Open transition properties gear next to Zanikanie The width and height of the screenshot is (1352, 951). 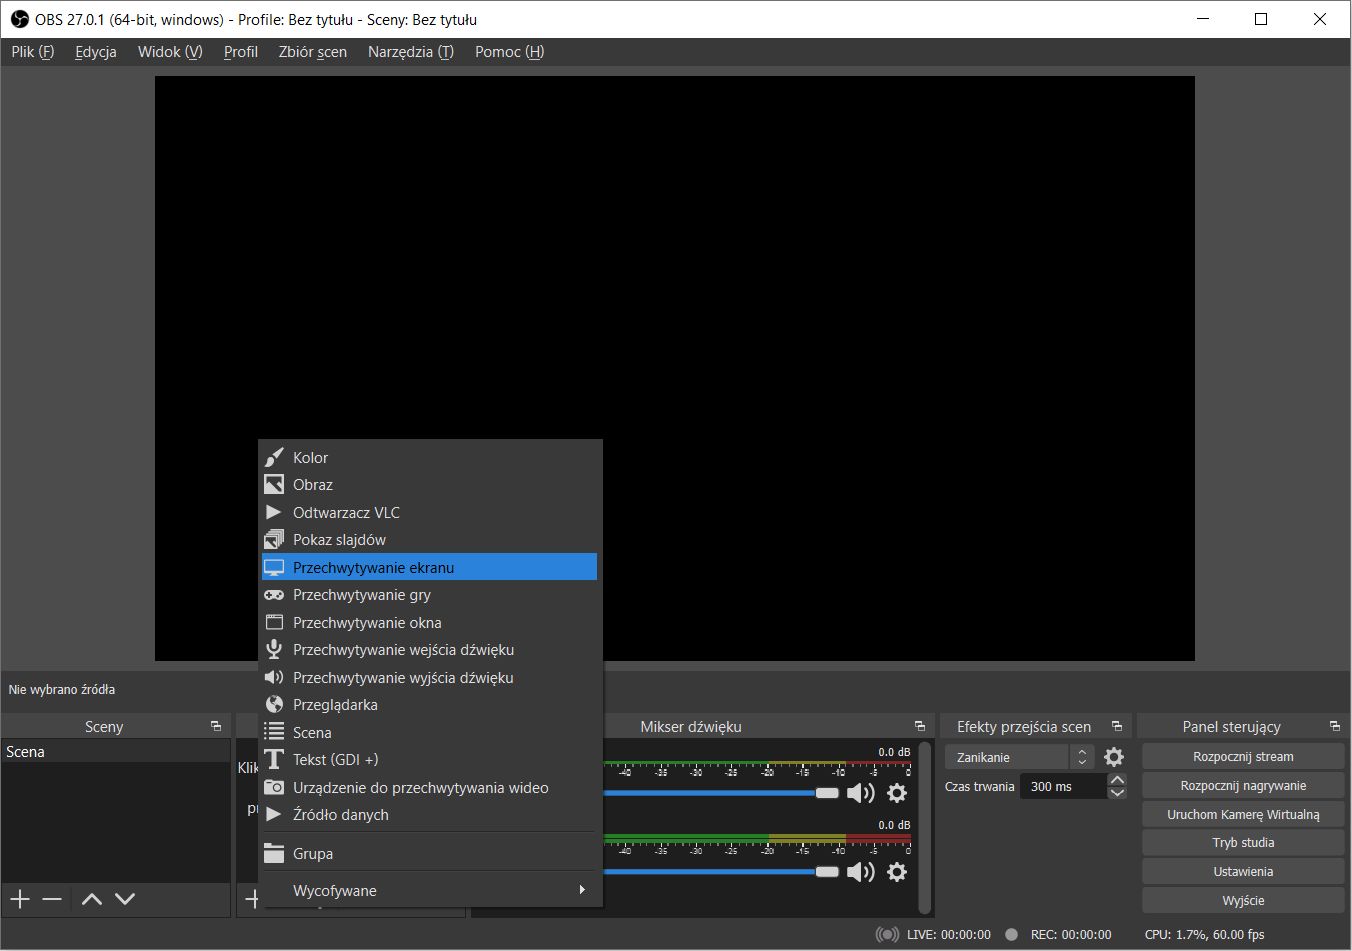pyautogui.click(x=1113, y=757)
